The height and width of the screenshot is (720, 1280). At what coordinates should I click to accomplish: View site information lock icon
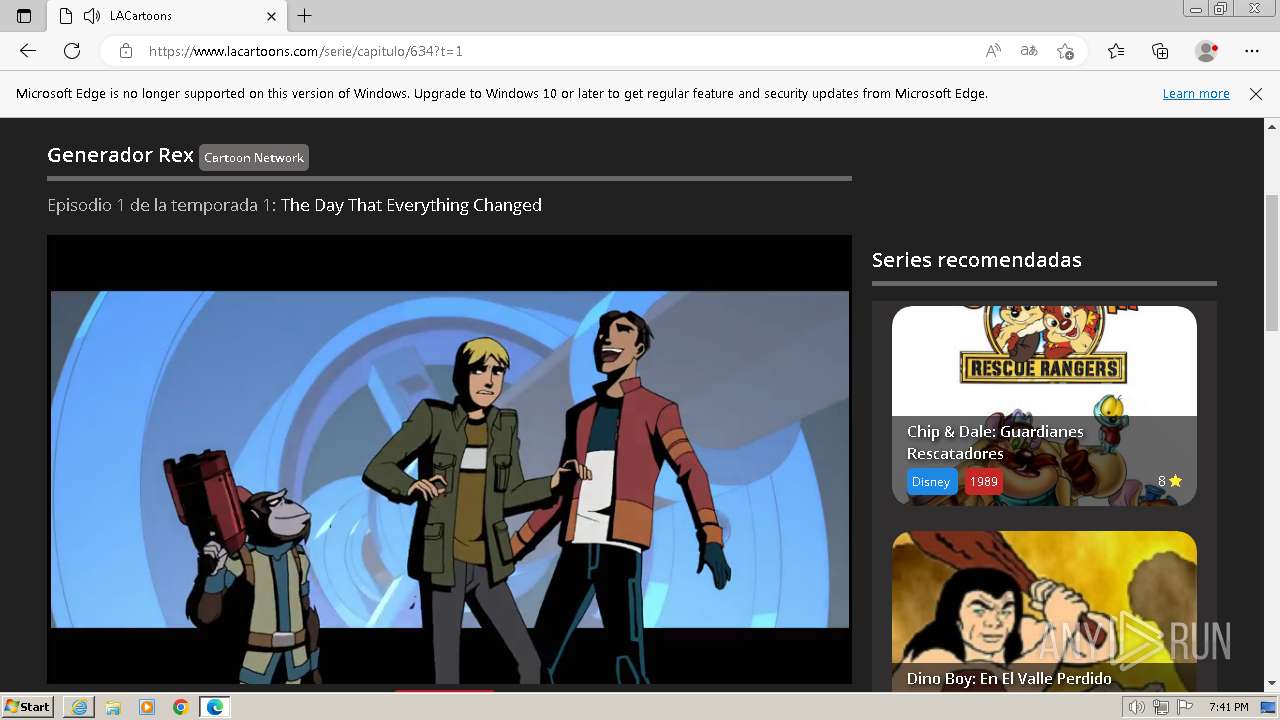click(x=126, y=51)
